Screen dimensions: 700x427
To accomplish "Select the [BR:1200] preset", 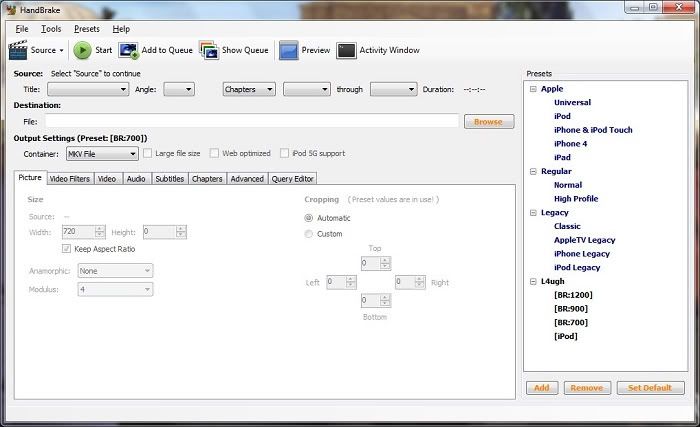I will [573, 295].
